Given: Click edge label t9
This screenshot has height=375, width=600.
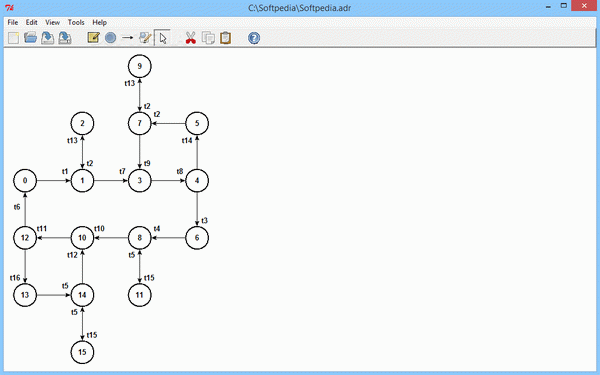Looking at the screenshot, I should [147, 163].
